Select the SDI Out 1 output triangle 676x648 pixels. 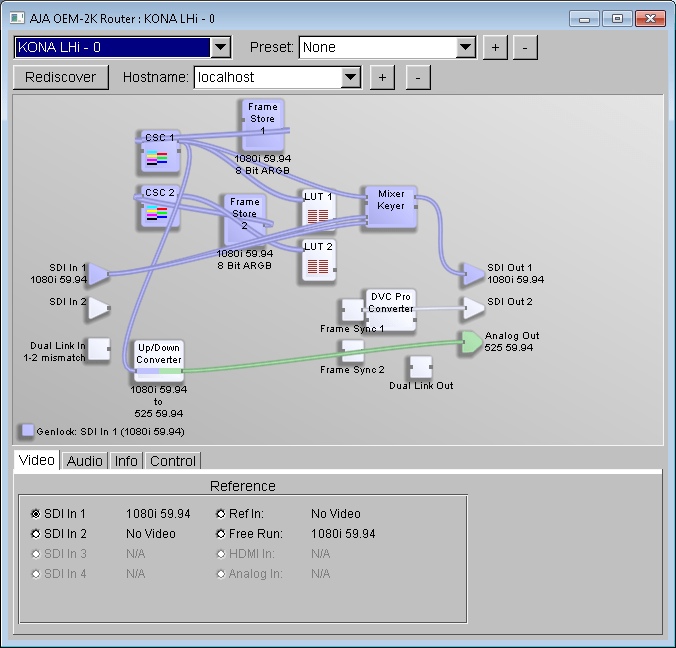[x=473, y=274]
